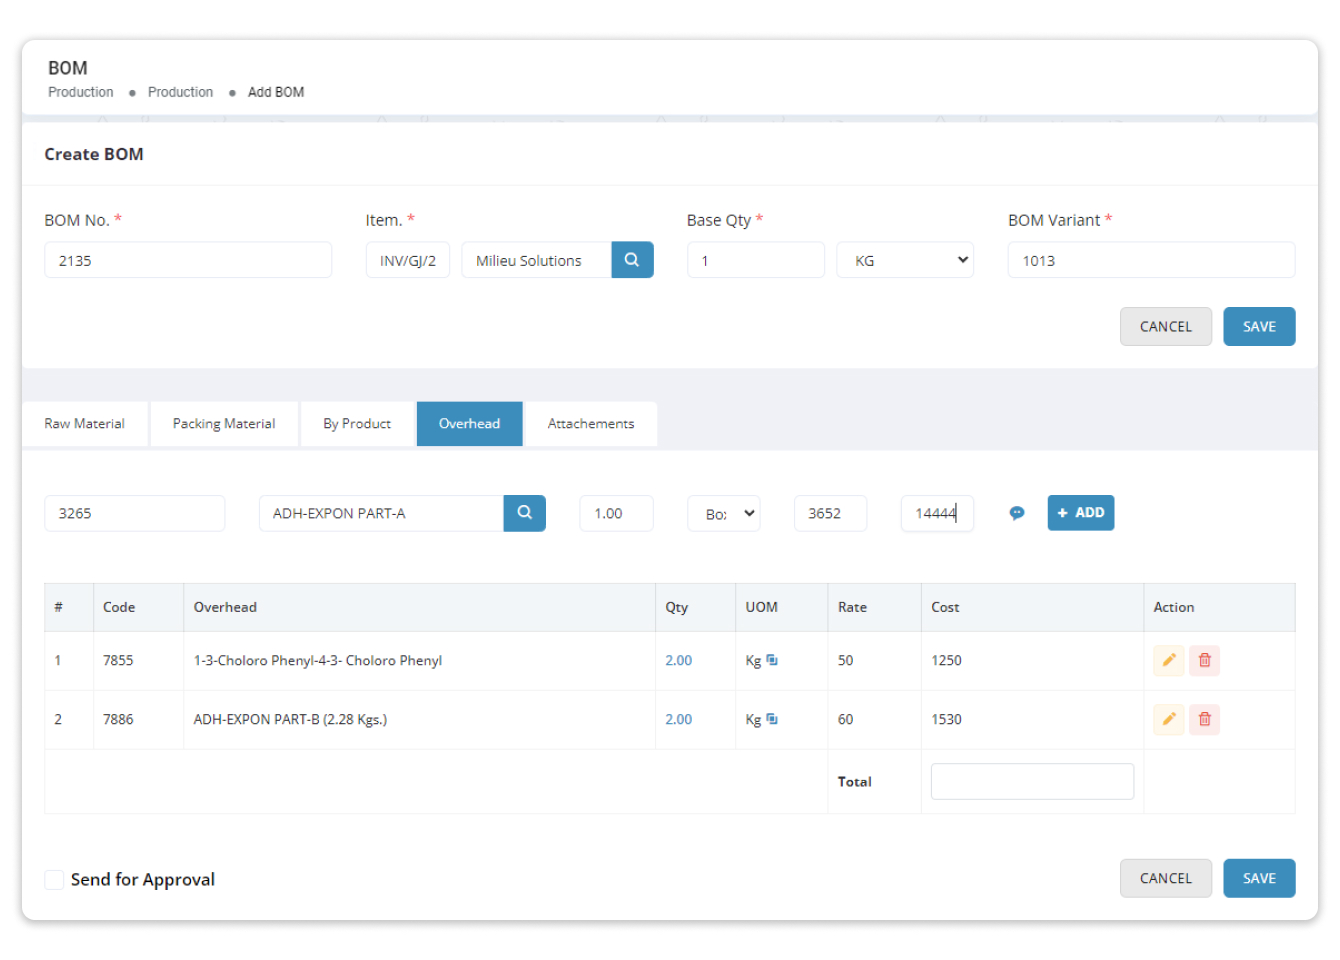Click the top CANCEL button
The width and height of the screenshot is (1340, 960).
(x=1166, y=326)
